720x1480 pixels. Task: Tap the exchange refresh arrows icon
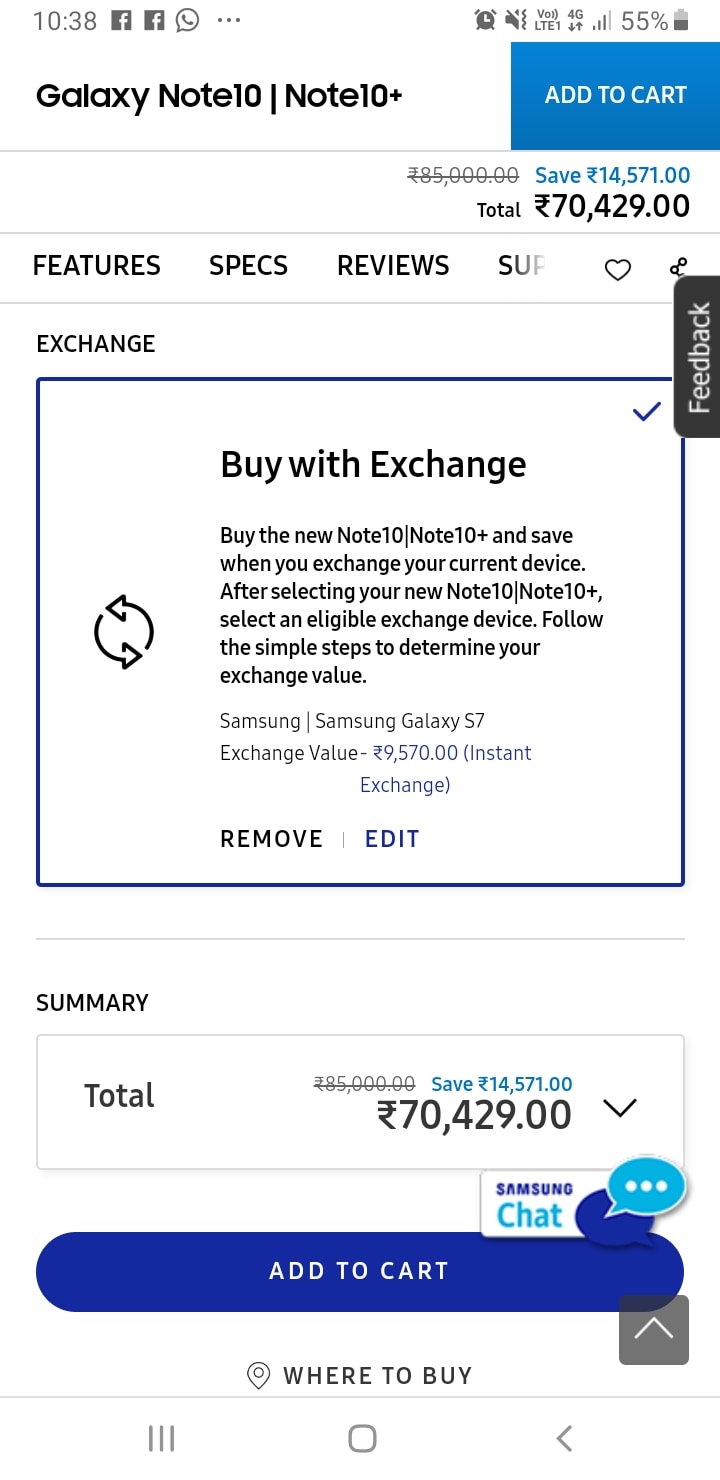124,631
